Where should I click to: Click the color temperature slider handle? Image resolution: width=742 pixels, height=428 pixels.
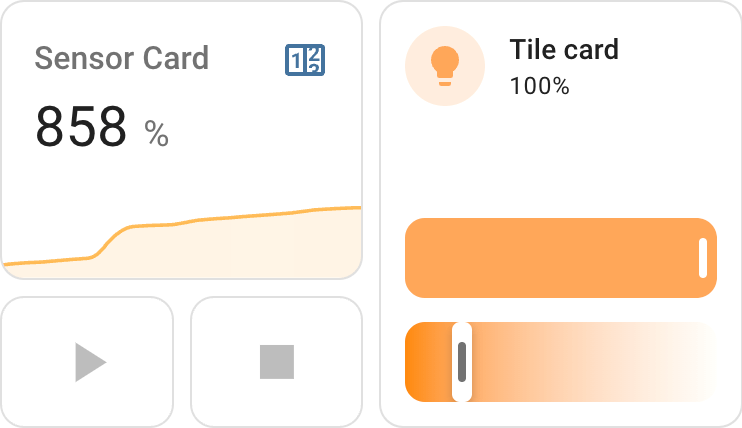tap(462, 362)
